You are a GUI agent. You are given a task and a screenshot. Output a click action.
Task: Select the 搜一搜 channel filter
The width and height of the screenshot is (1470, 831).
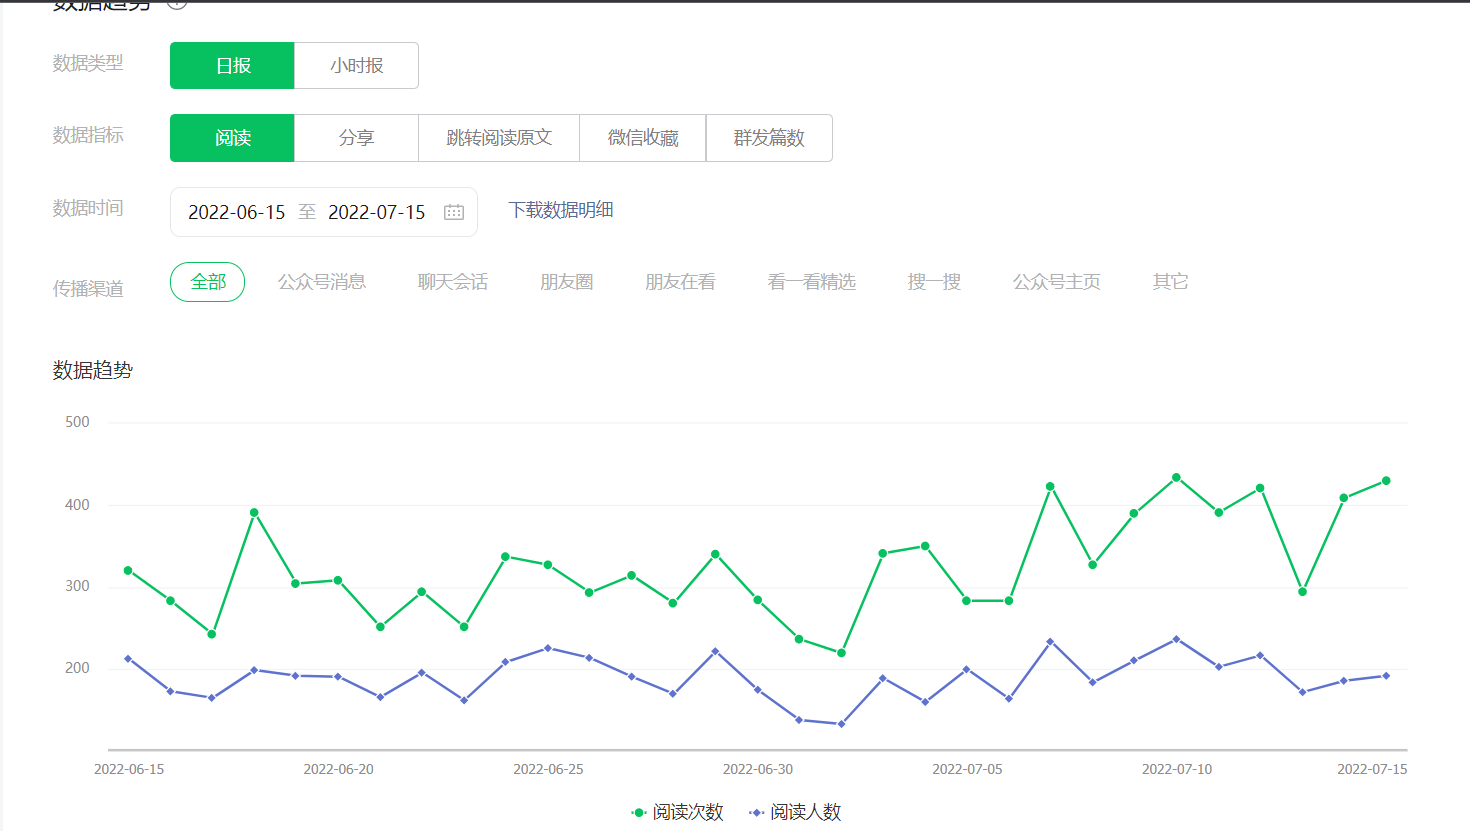[x=934, y=282]
